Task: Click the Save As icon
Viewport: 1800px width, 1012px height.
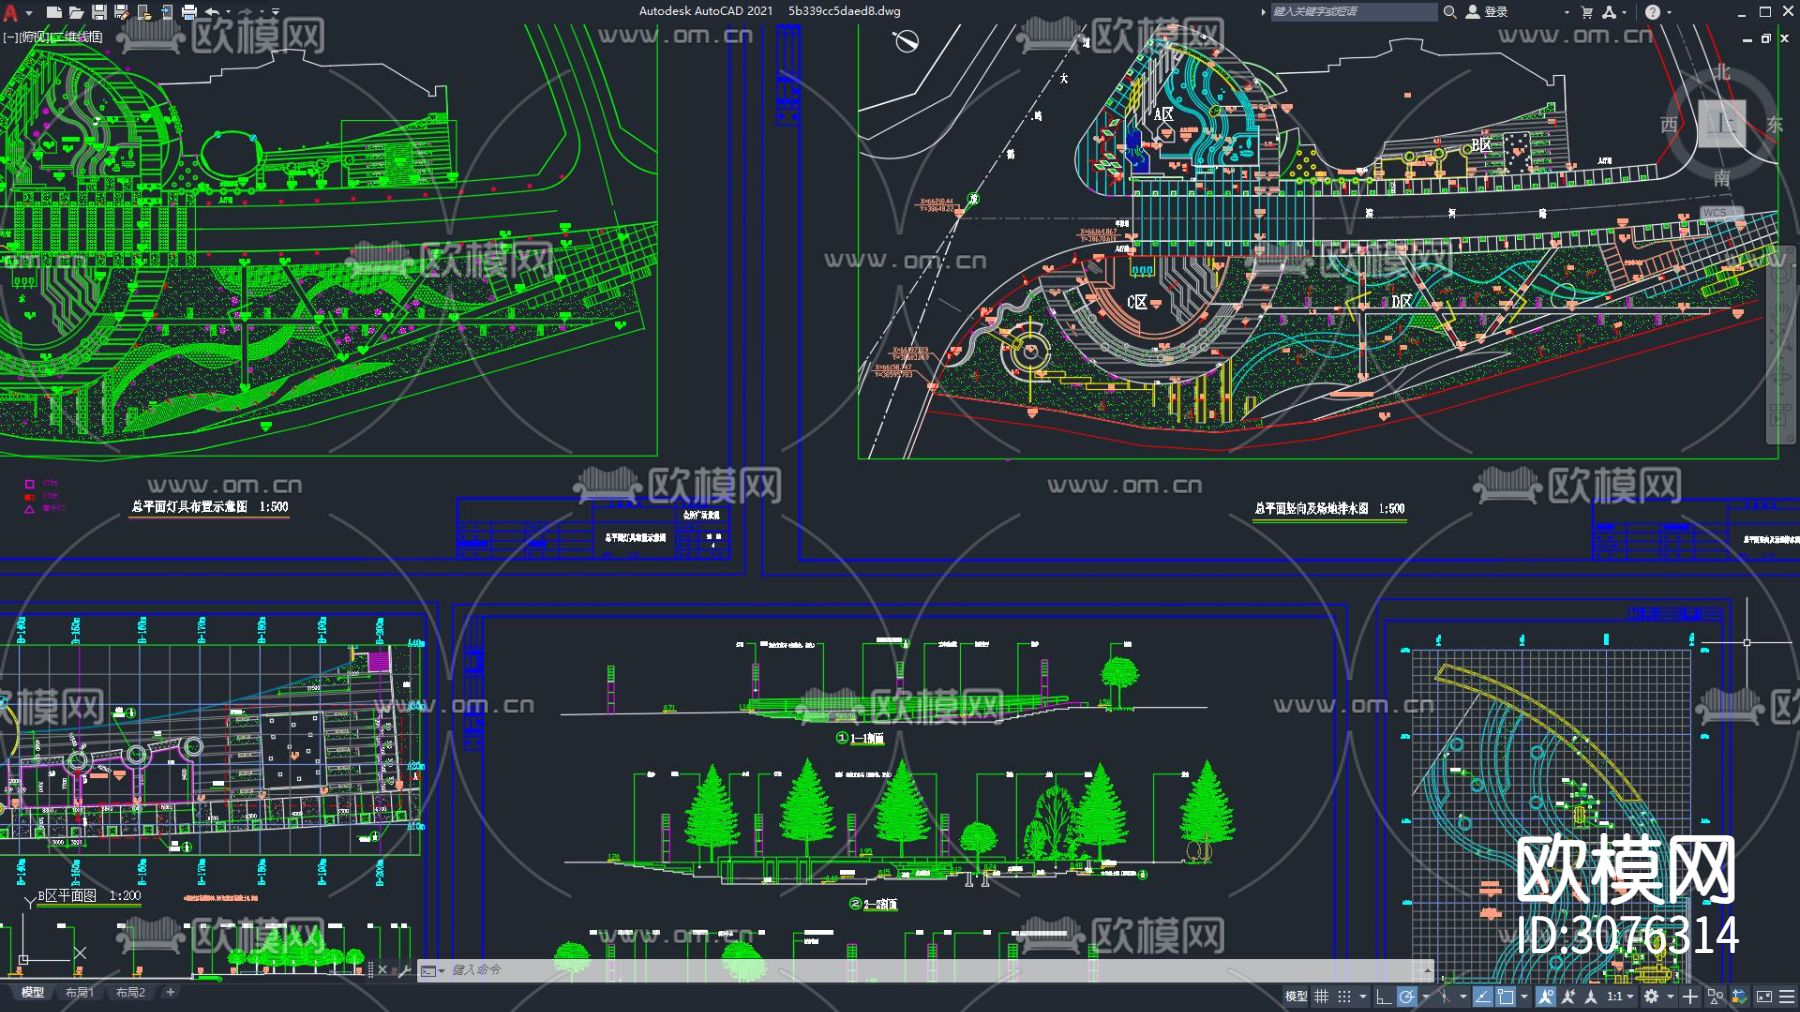Action: point(121,12)
